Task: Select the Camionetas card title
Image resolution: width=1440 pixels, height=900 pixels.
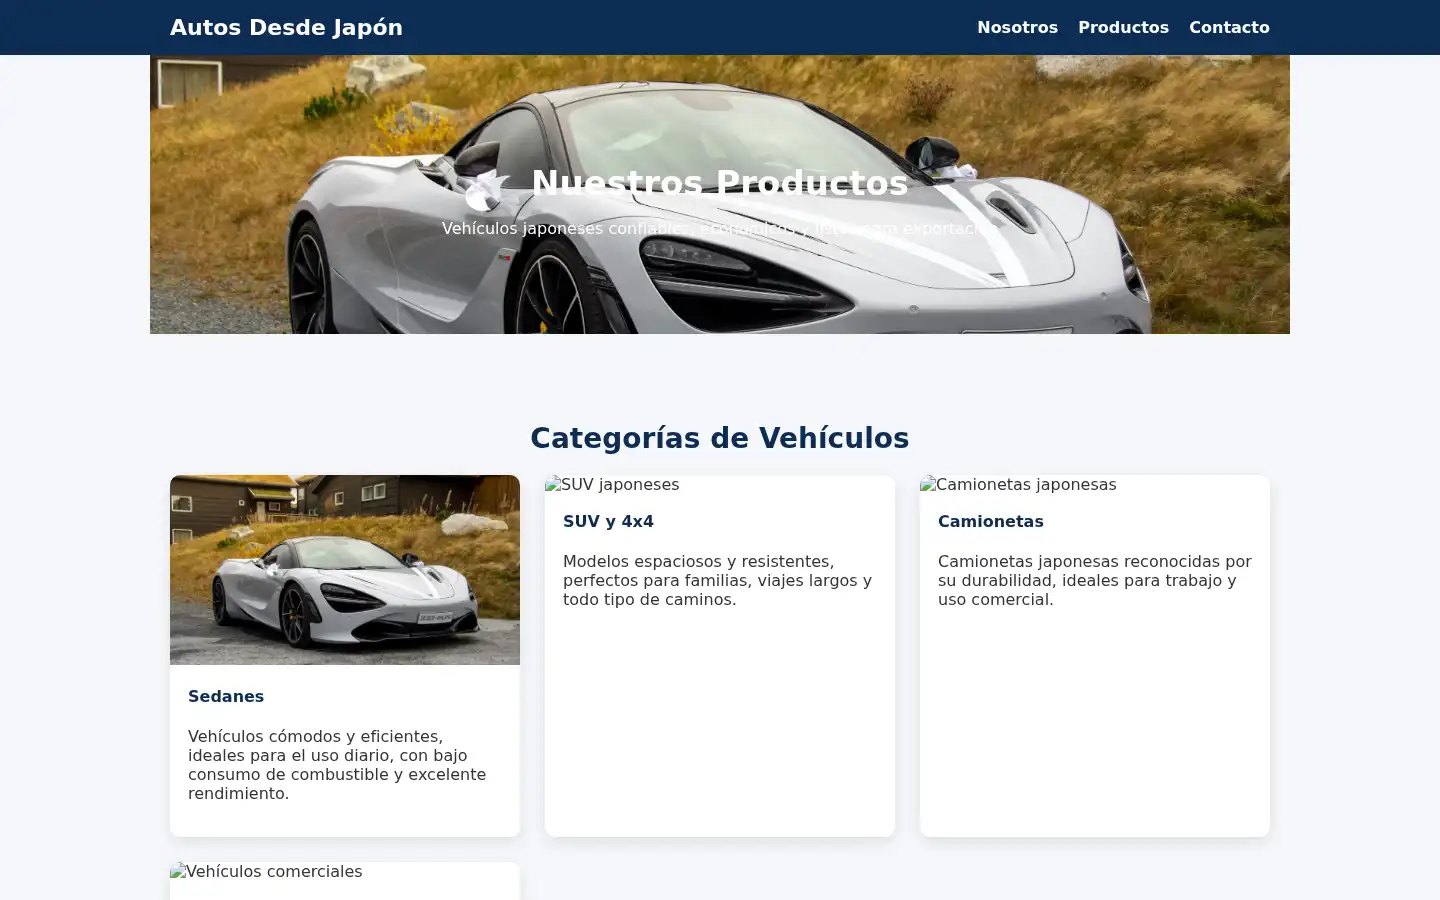Action: (x=990, y=521)
